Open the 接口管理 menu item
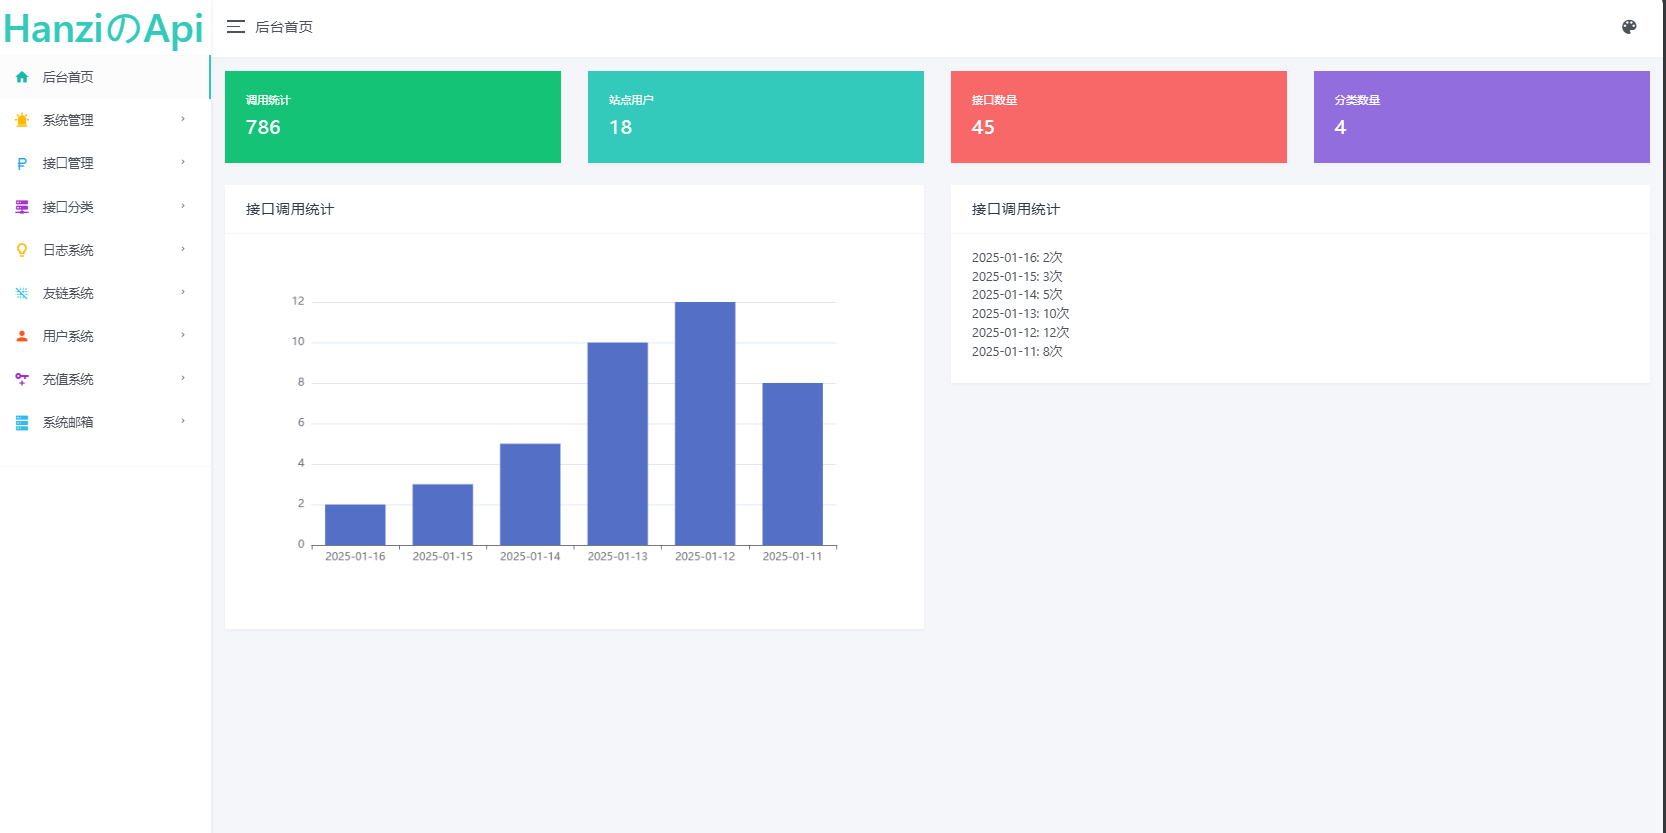 click(x=105, y=163)
